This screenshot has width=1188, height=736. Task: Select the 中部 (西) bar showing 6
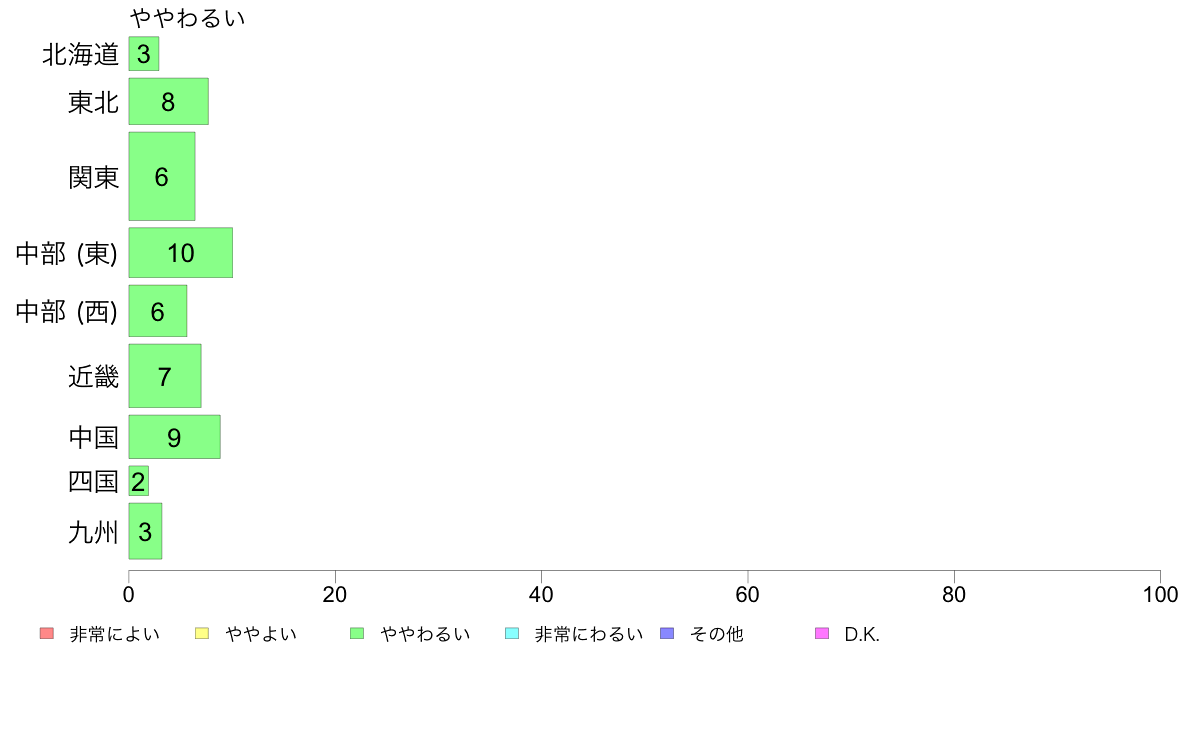coord(158,311)
